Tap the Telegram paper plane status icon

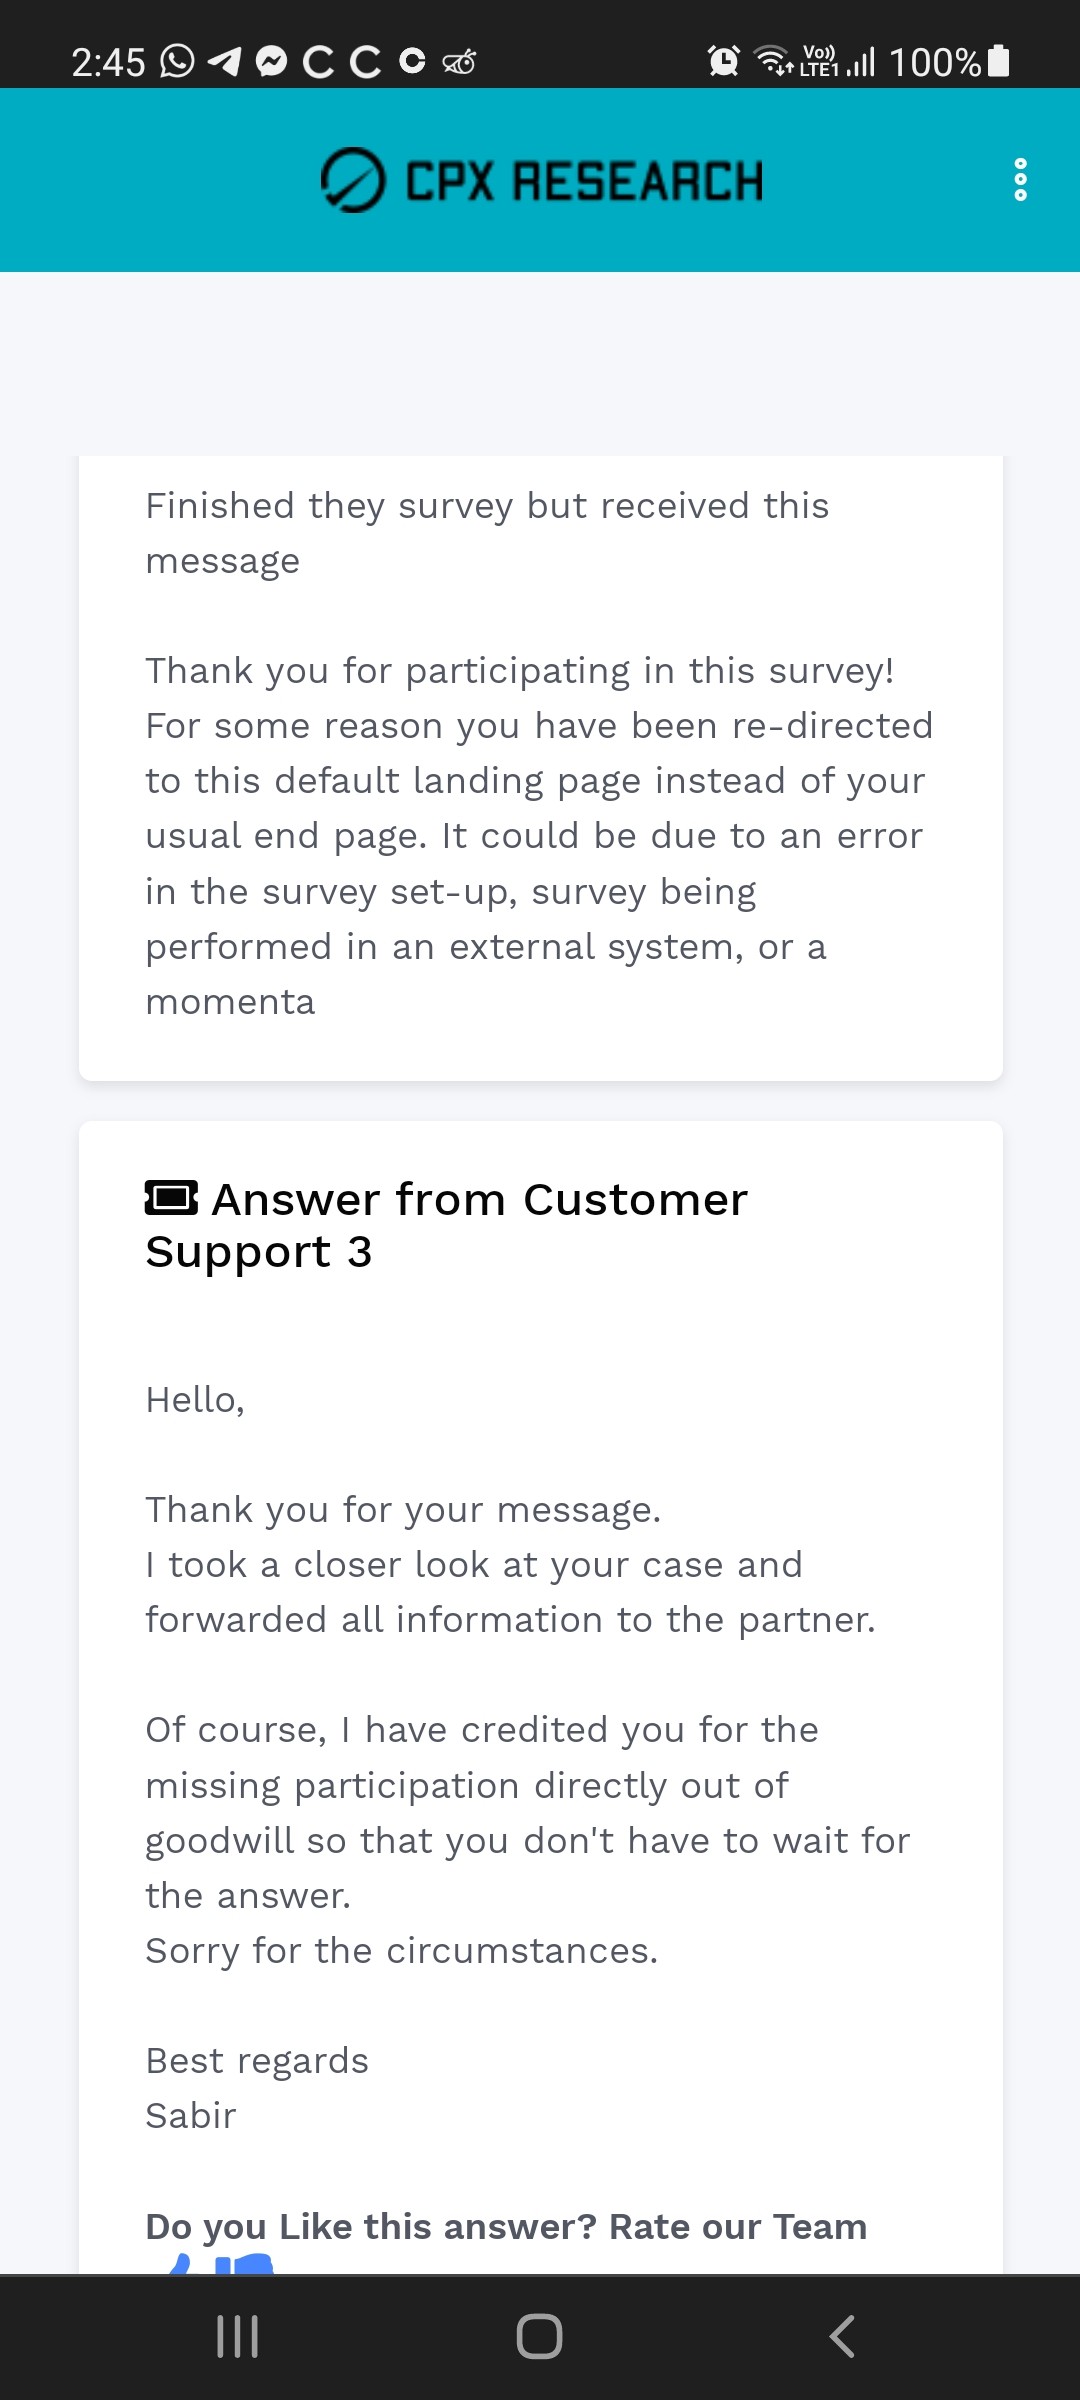click(224, 62)
